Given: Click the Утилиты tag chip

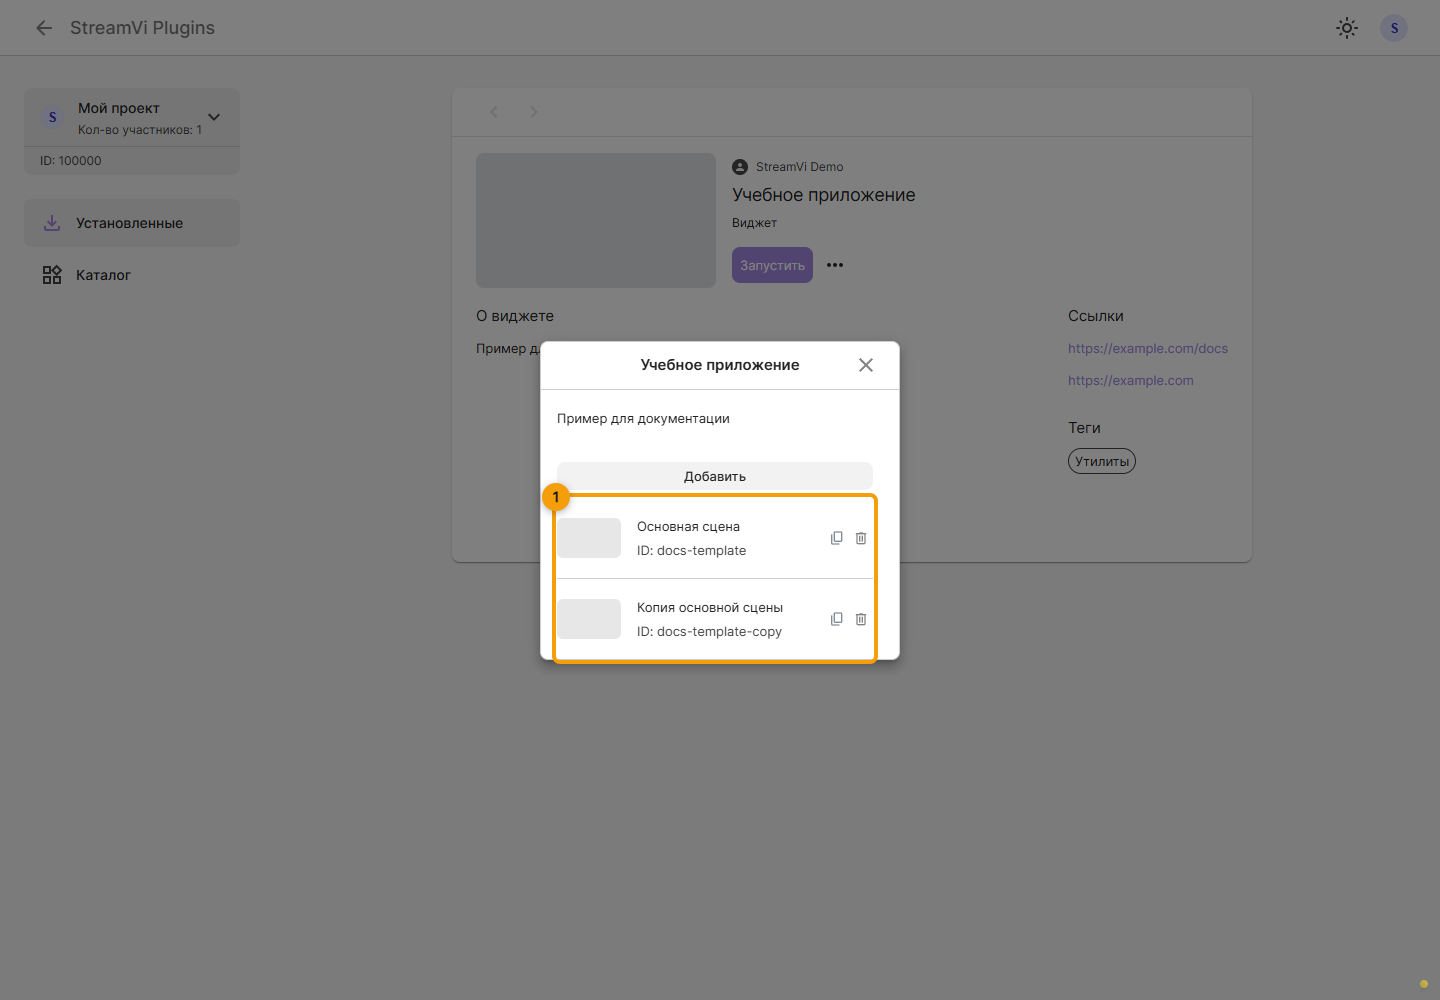Looking at the screenshot, I should [1102, 461].
